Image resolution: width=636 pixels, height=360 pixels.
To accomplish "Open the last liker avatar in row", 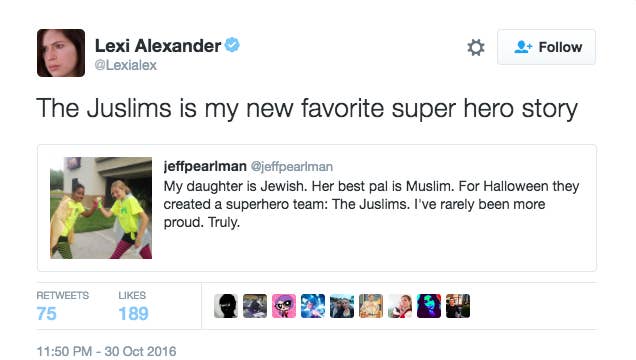I will tap(458, 306).
